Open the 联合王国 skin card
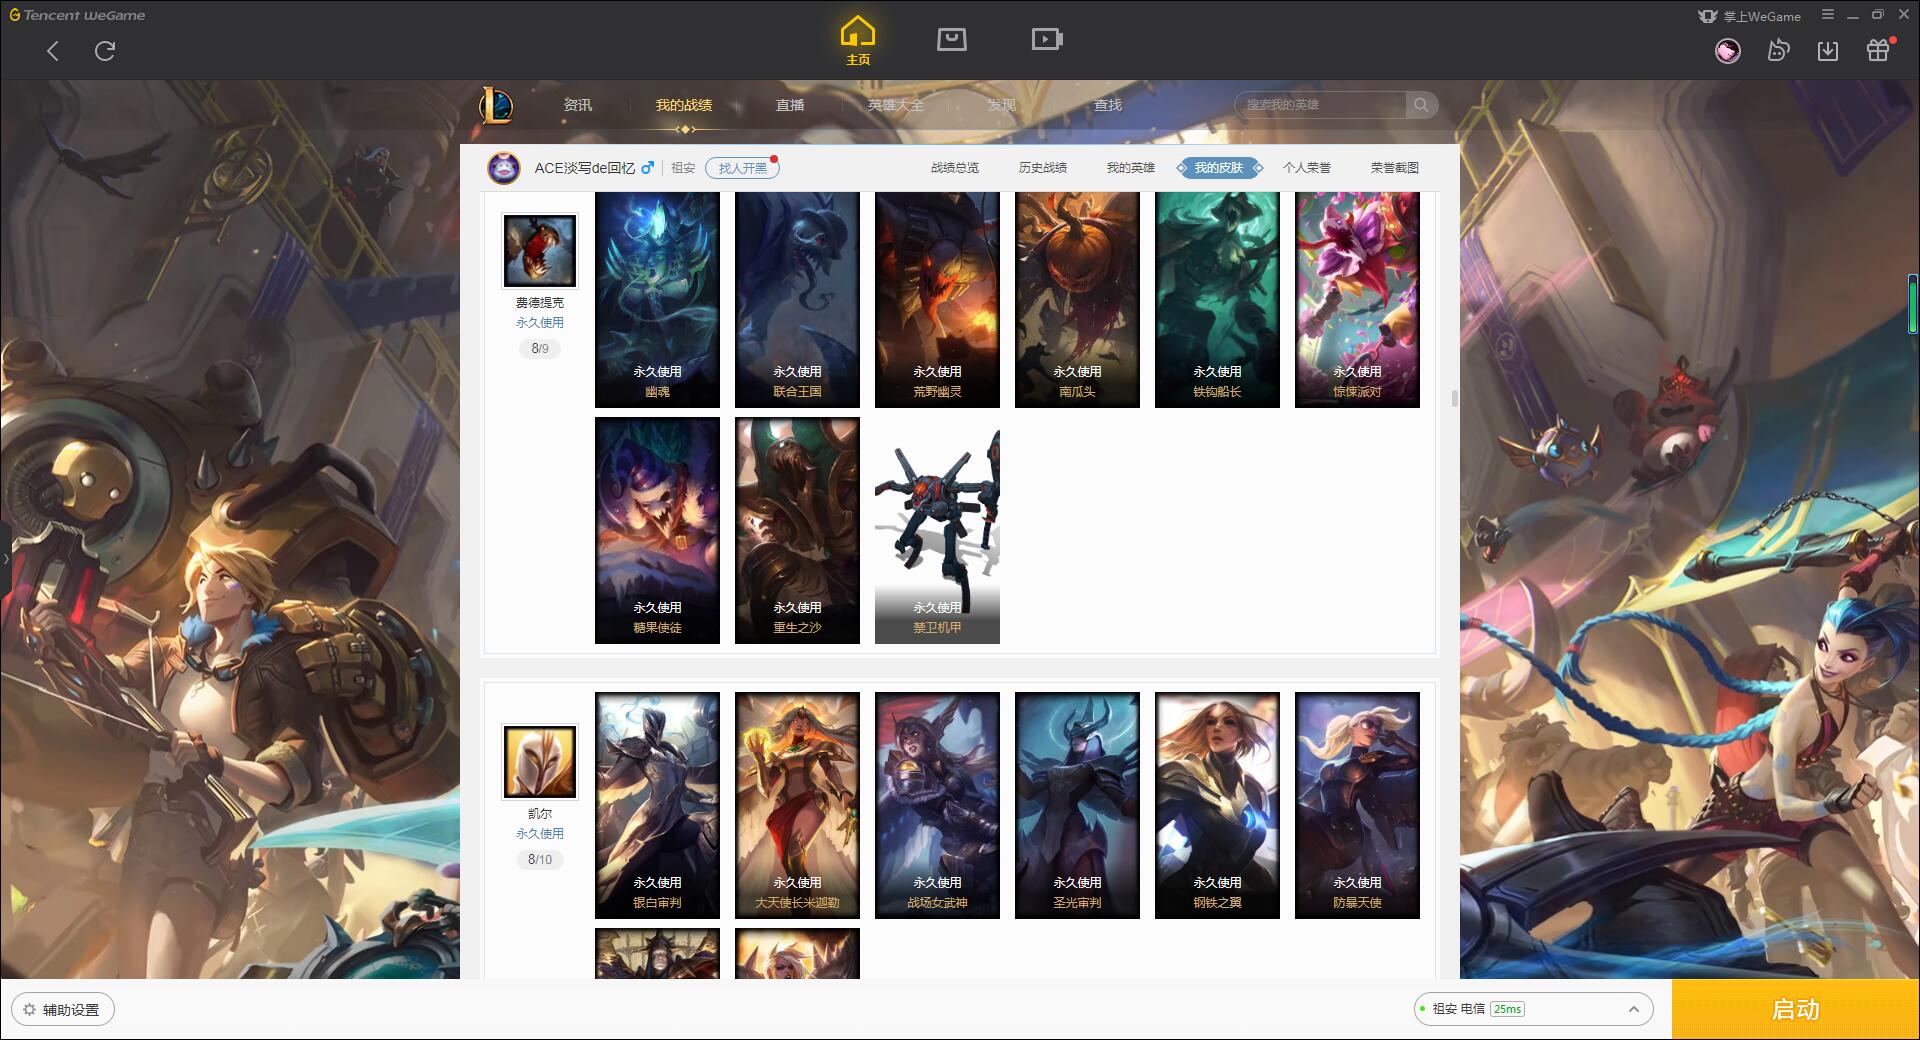The height and width of the screenshot is (1040, 1920). tap(797, 300)
